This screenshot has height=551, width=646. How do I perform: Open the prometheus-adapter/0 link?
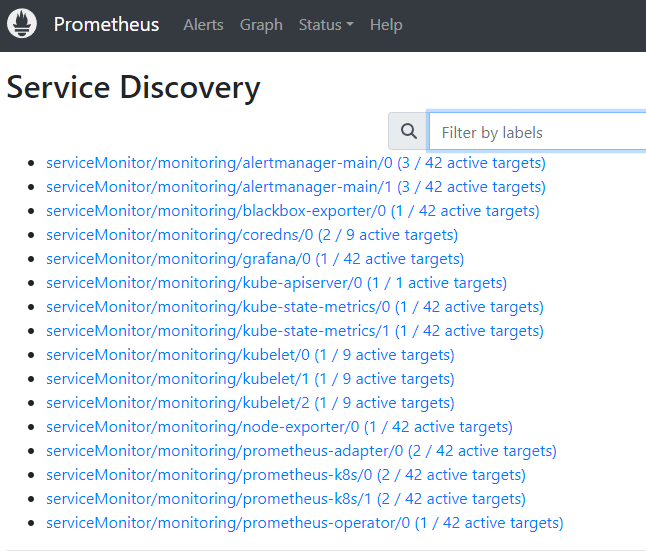point(301,451)
